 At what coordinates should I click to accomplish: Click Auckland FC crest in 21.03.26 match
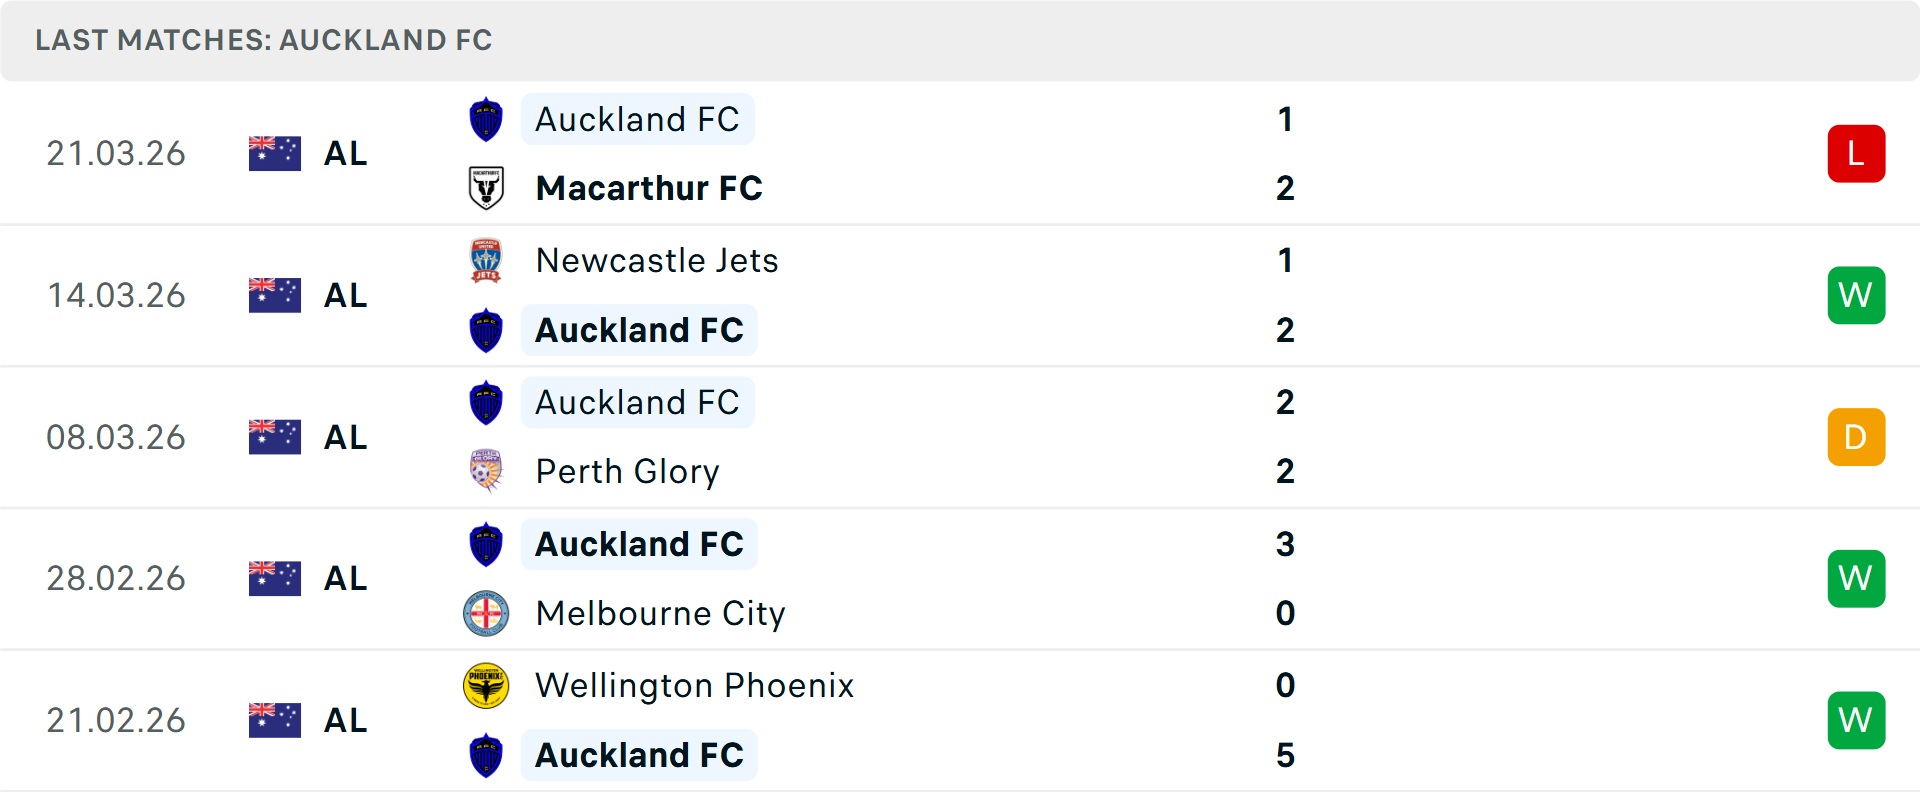tap(486, 120)
